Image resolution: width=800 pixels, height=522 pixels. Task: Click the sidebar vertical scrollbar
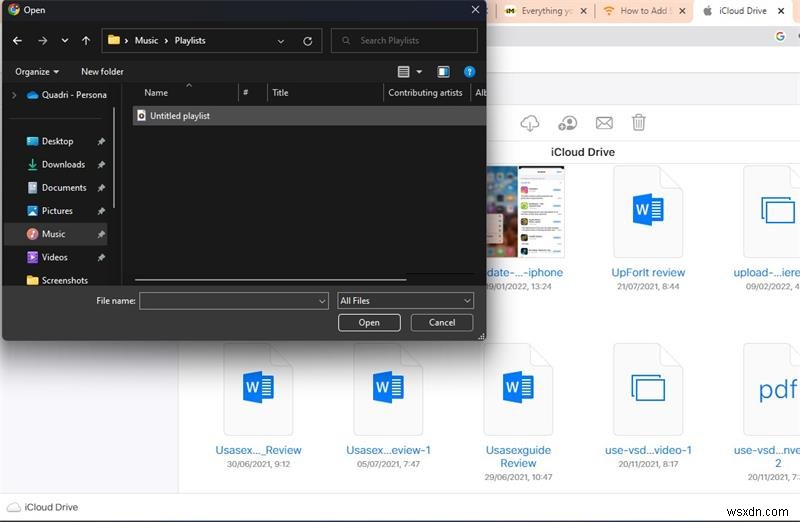(114, 158)
